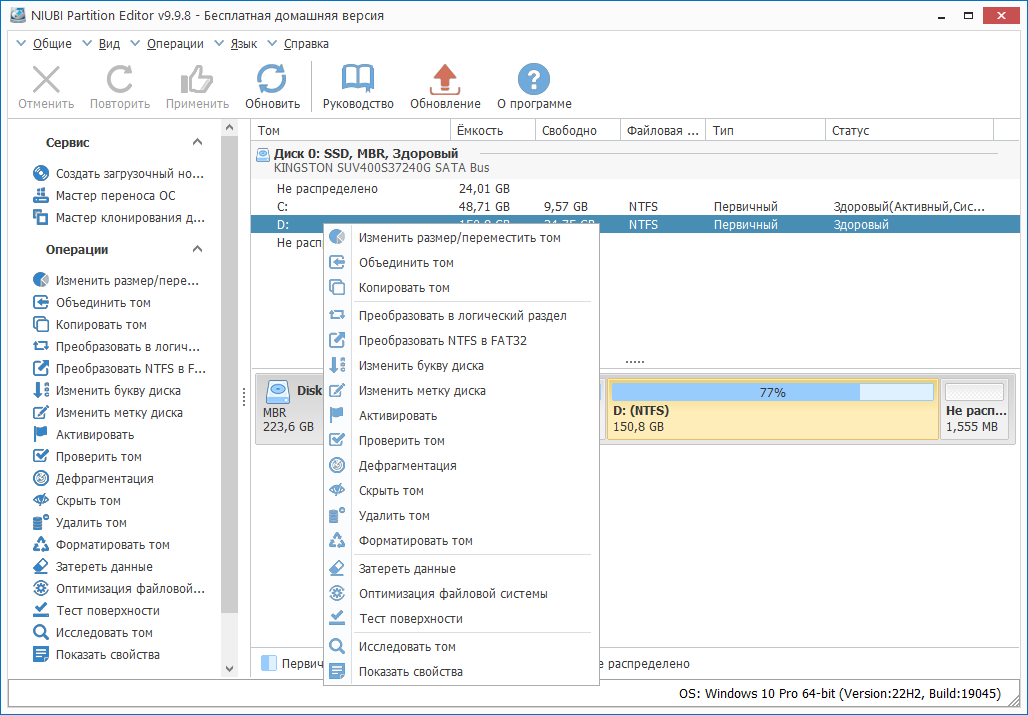
Task: Click sidebar Активировать flag icon
Action: [41, 435]
